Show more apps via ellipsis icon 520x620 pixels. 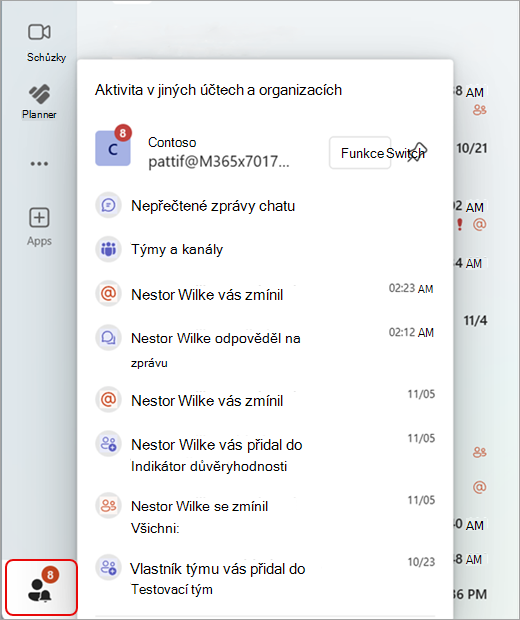click(x=39, y=163)
